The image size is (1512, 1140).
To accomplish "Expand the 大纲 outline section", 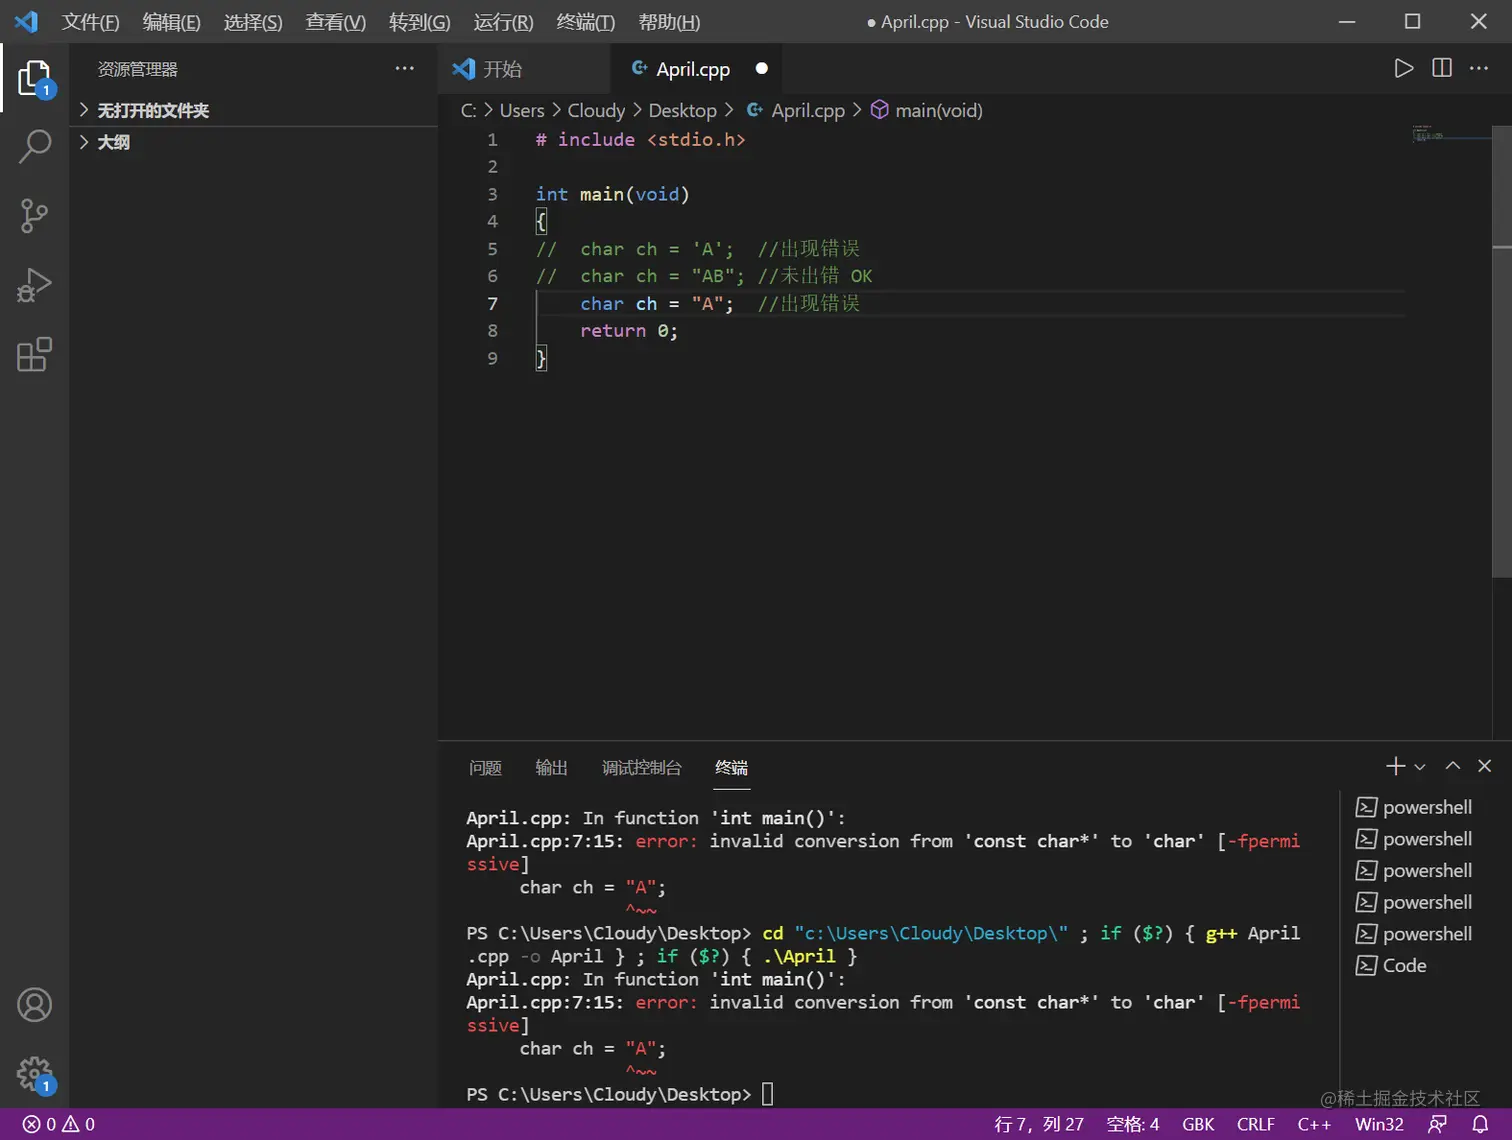I will coord(113,142).
